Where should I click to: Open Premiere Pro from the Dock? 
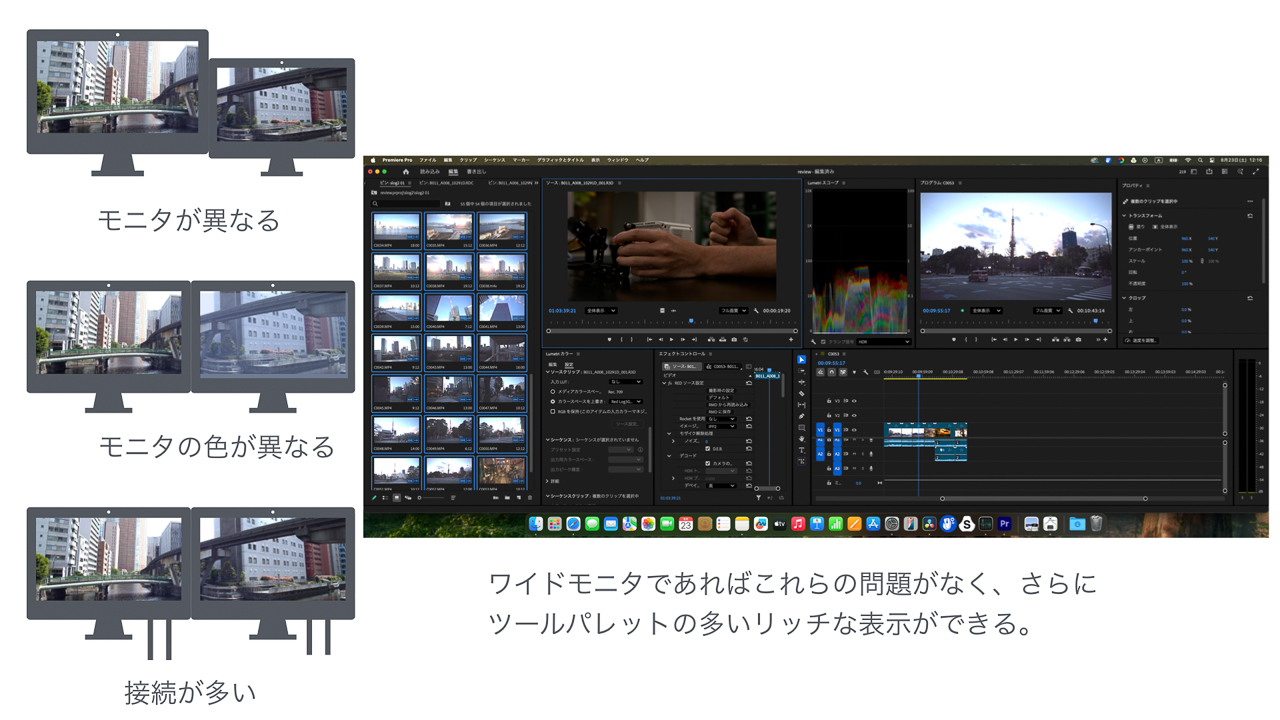[x=1004, y=524]
